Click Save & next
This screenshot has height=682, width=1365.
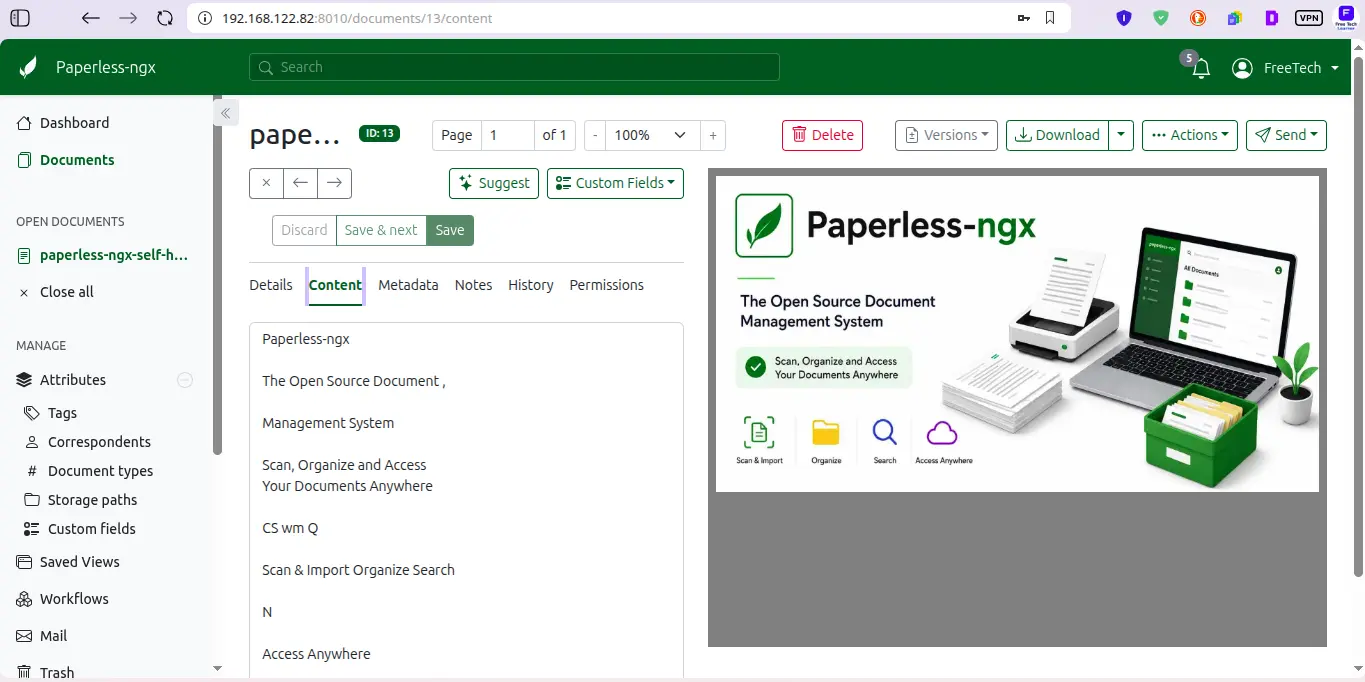tap(381, 230)
